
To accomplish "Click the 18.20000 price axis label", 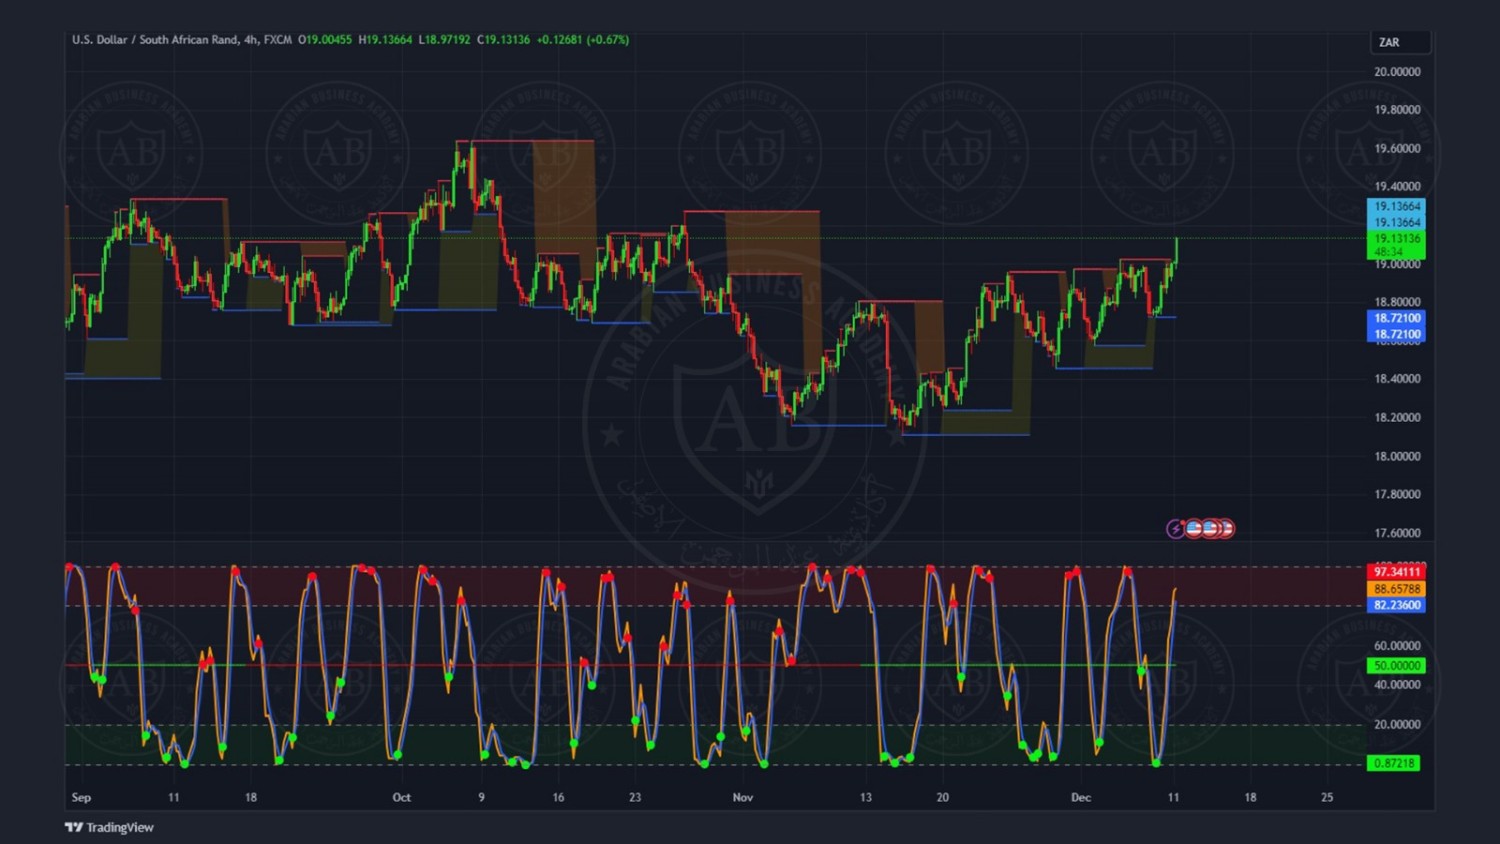I will click(x=1397, y=417).
